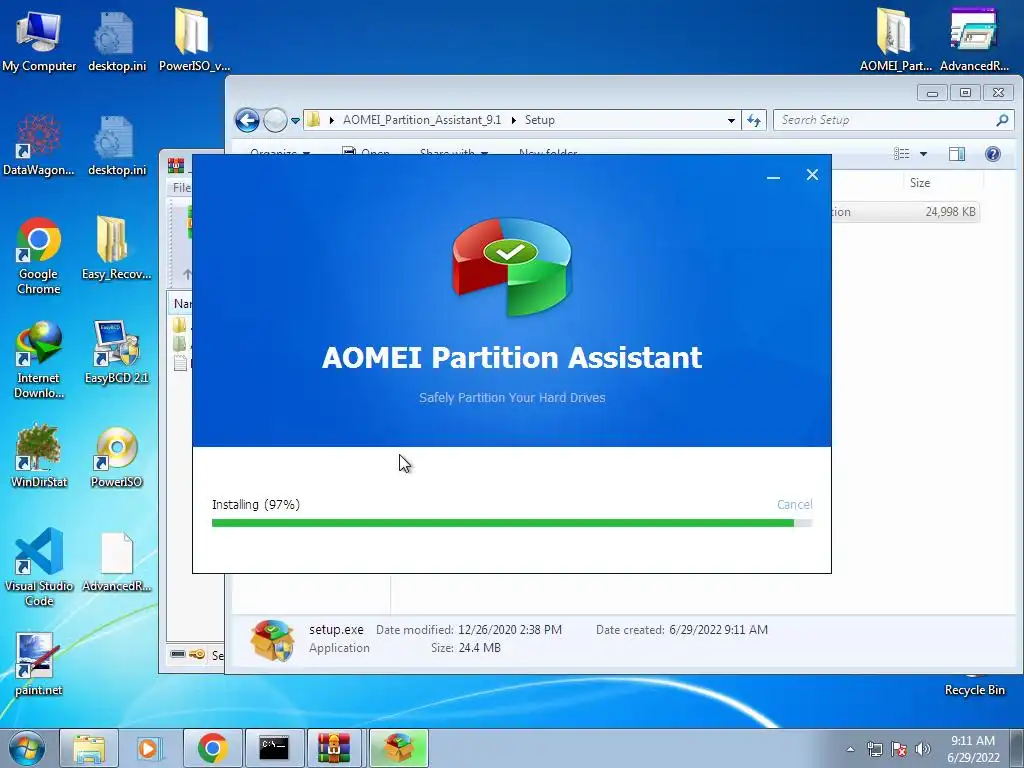Open Google Chrome desktop shortcut

[39, 256]
